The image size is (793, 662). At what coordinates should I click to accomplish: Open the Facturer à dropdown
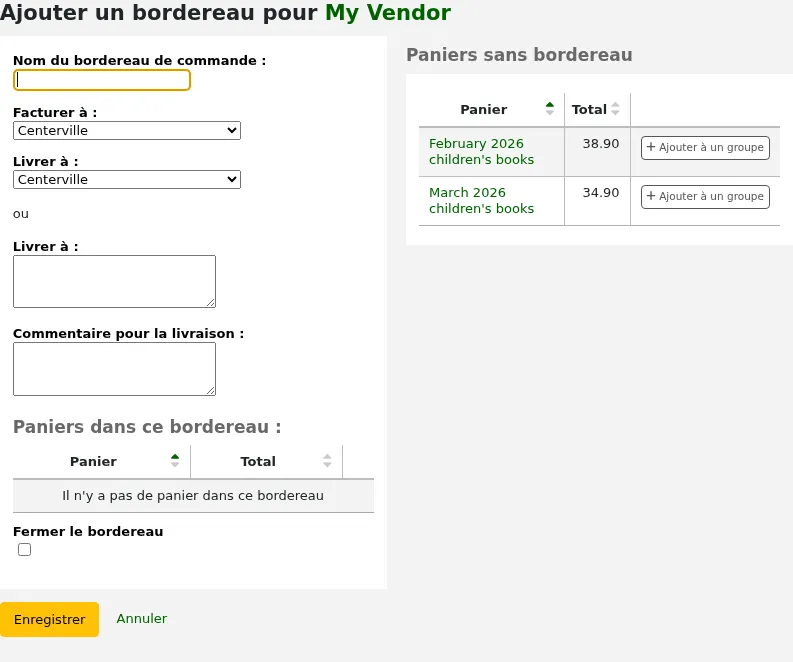[127, 130]
